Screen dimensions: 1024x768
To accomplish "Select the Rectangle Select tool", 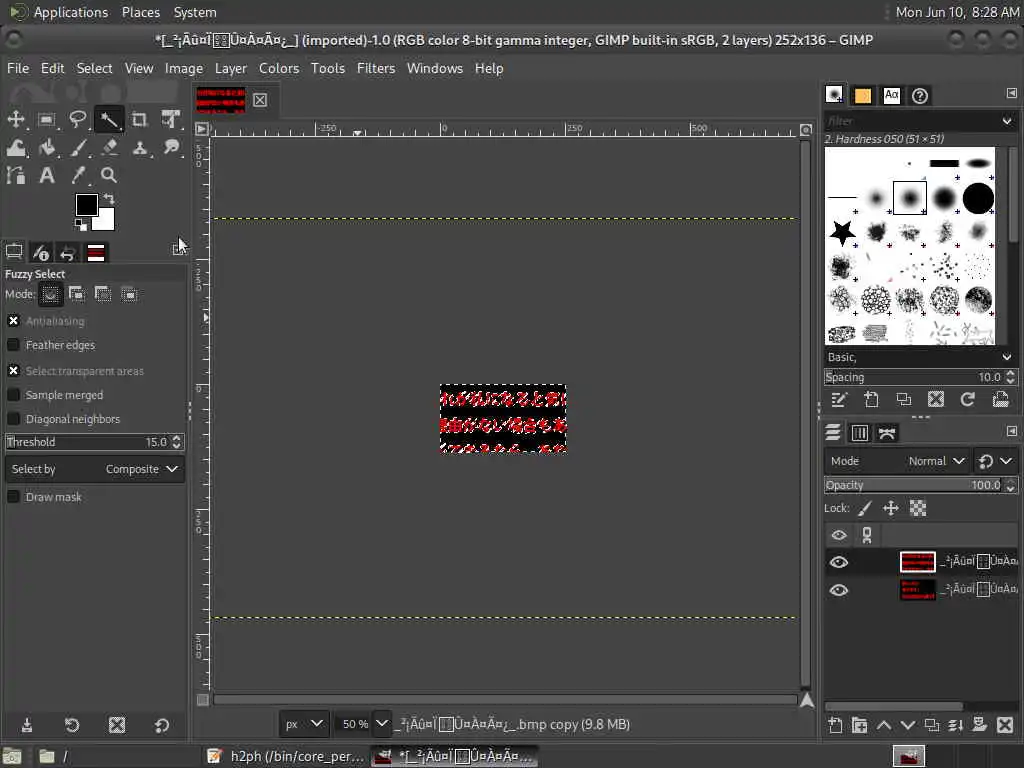I will [x=46, y=120].
